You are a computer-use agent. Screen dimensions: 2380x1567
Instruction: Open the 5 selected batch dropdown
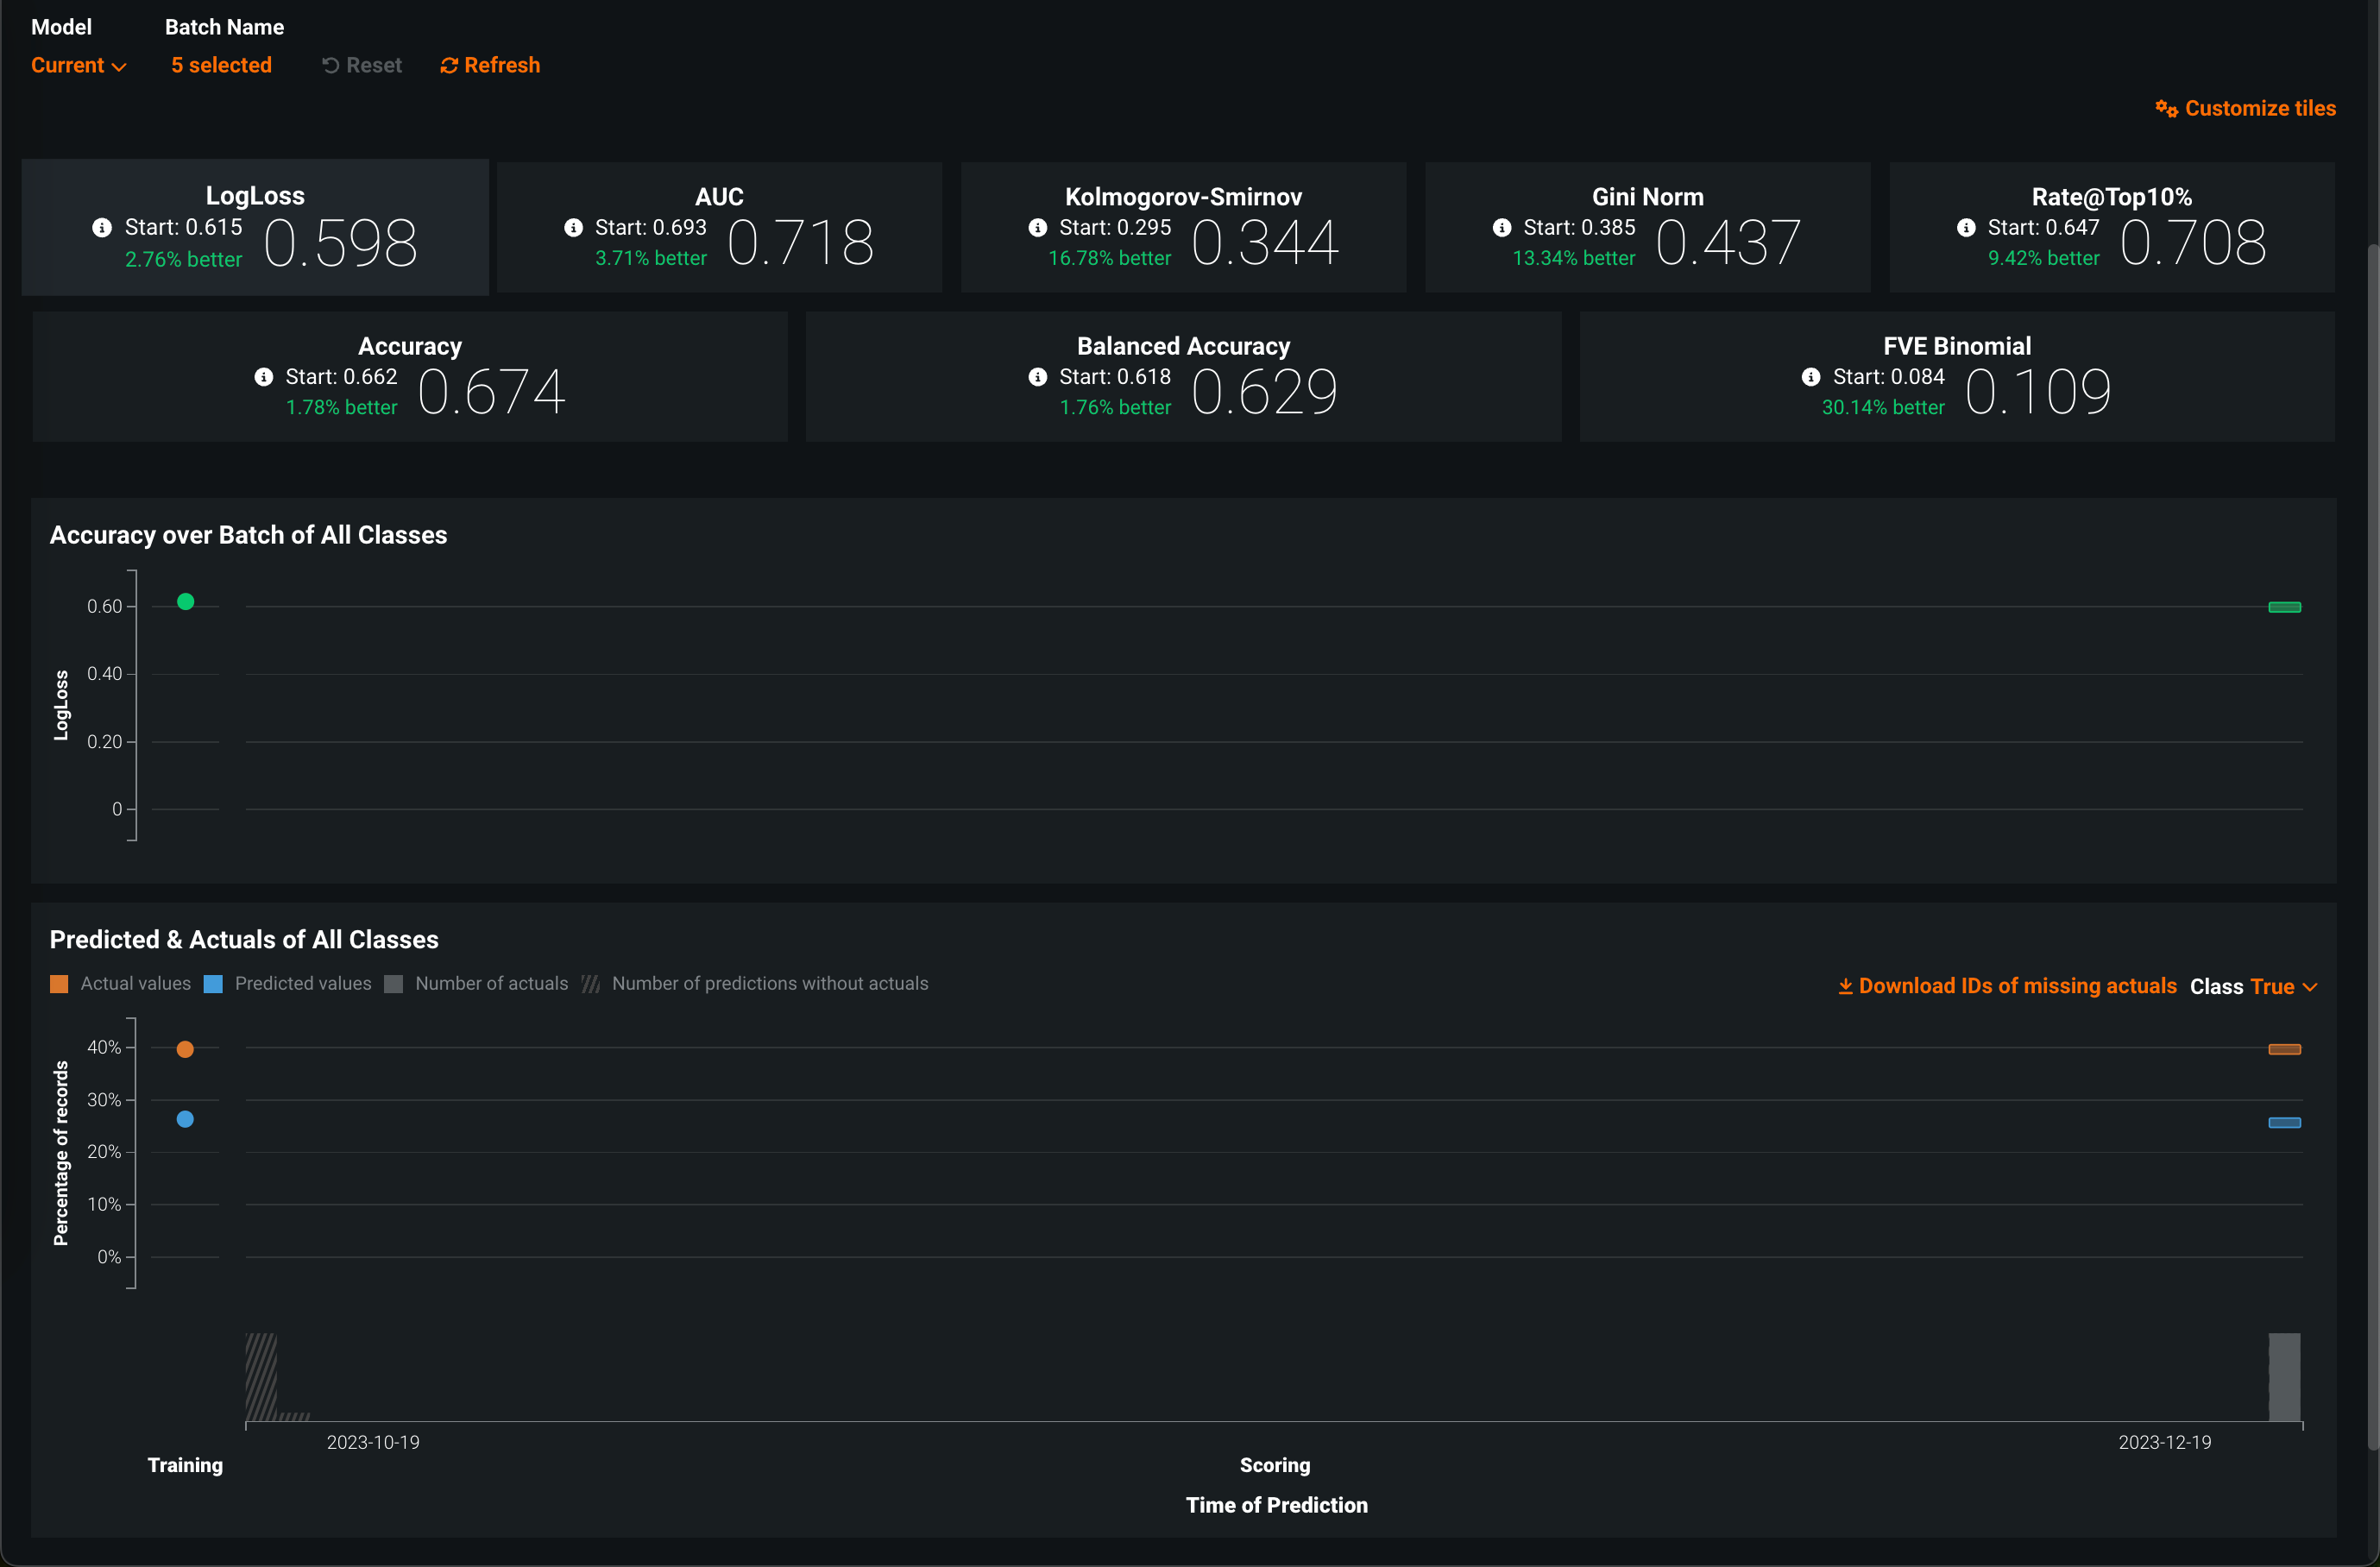(x=221, y=66)
